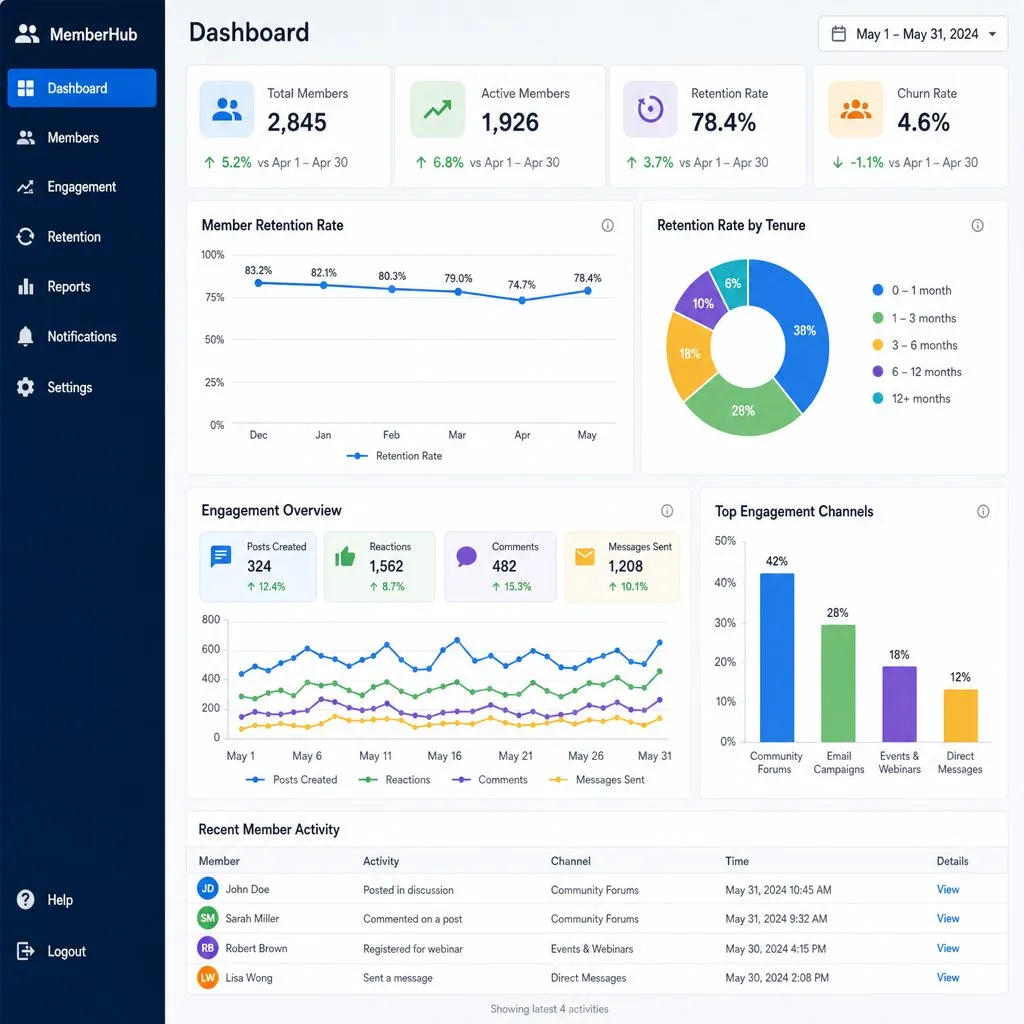Click the Dashboard grid icon in sidebar
The width and height of the screenshot is (1024, 1024).
coord(25,88)
